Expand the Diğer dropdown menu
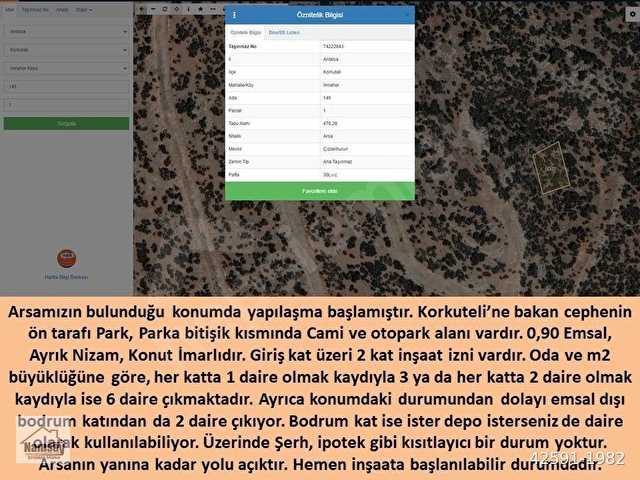This screenshot has height=480, width=640. point(84,9)
